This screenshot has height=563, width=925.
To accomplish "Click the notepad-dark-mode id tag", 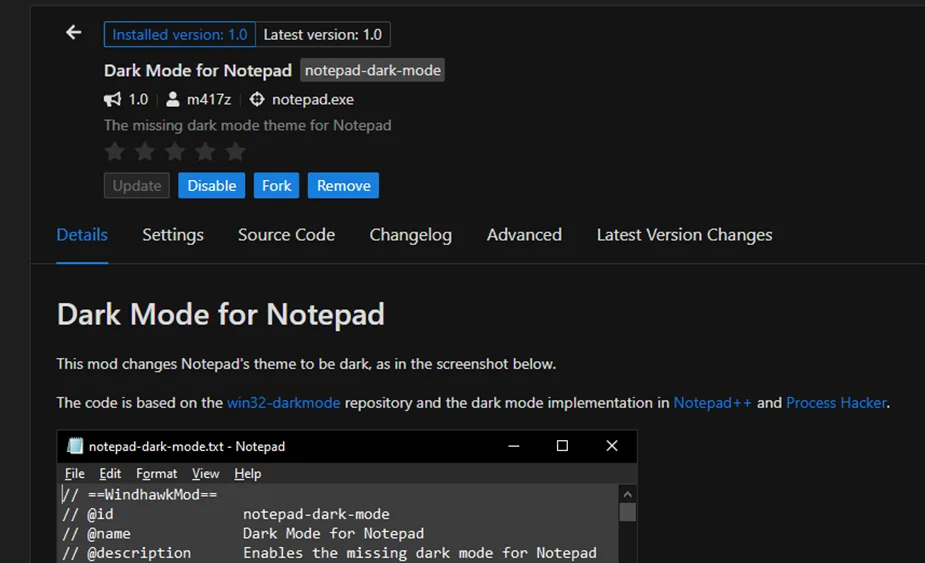I will click(x=373, y=70).
